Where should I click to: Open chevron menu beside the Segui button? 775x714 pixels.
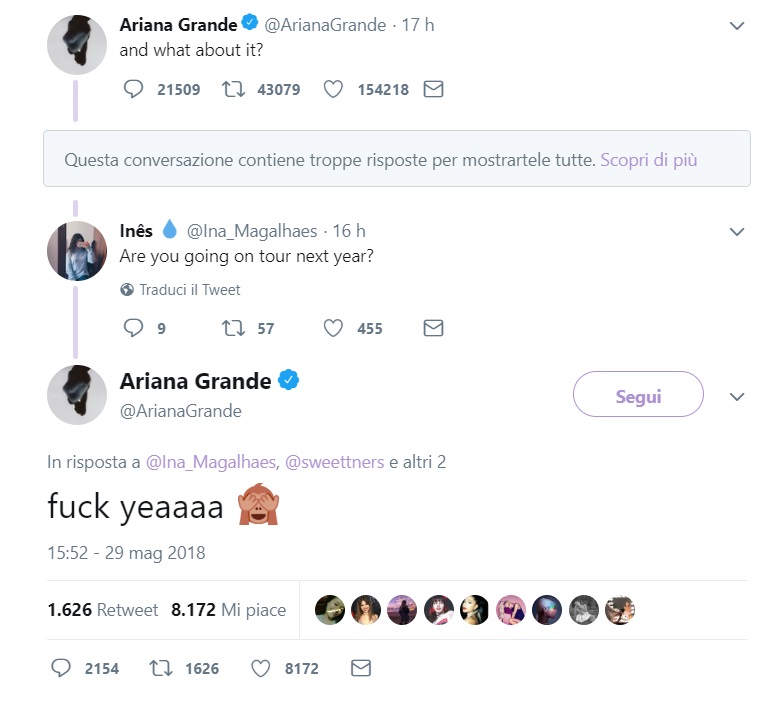point(737,397)
